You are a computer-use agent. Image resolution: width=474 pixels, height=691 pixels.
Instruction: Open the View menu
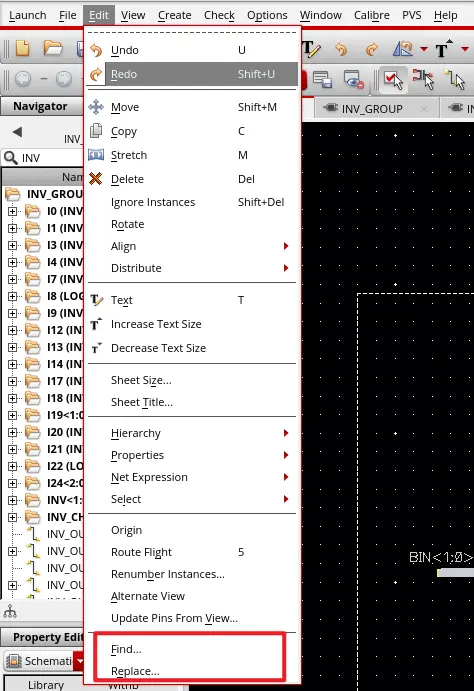(x=133, y=15)
